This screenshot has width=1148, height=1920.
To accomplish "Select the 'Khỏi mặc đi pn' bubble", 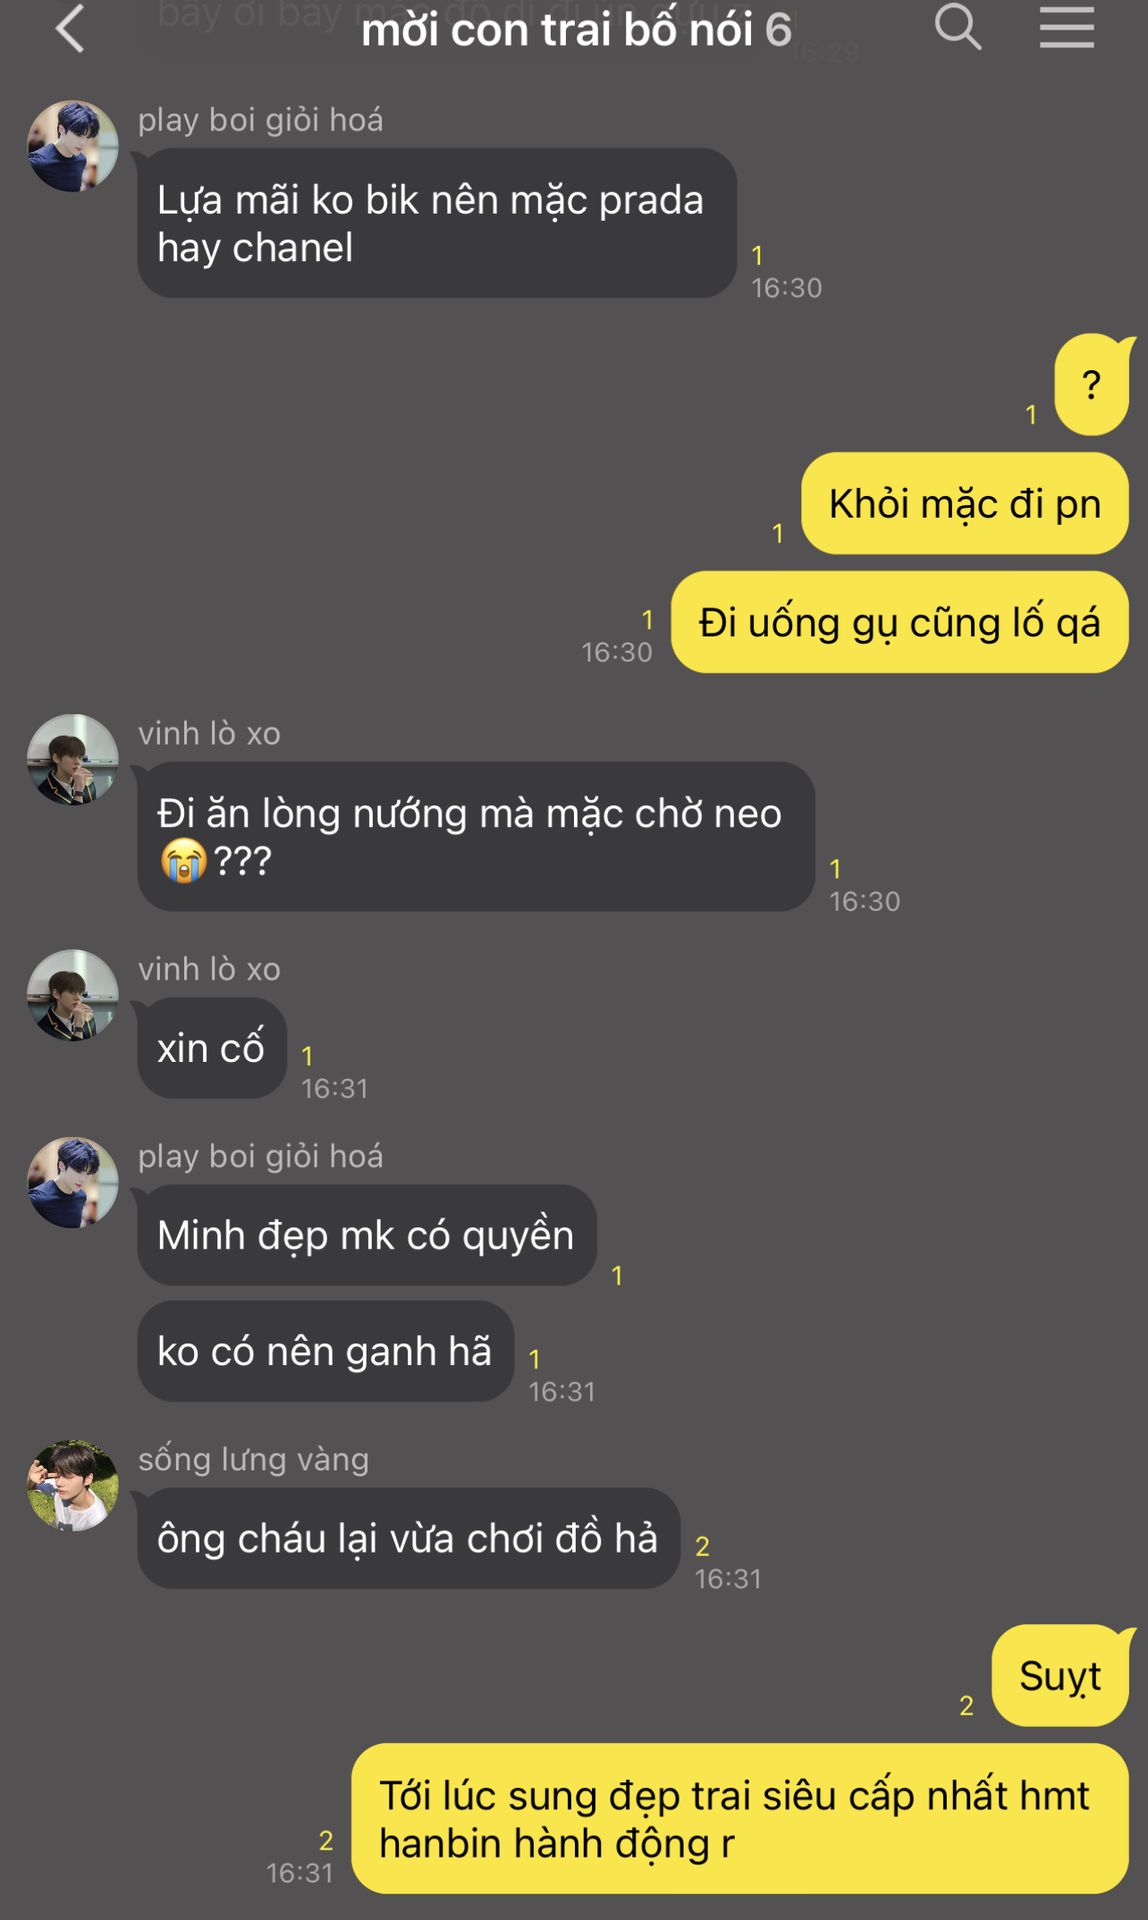I will click(965, 503).
